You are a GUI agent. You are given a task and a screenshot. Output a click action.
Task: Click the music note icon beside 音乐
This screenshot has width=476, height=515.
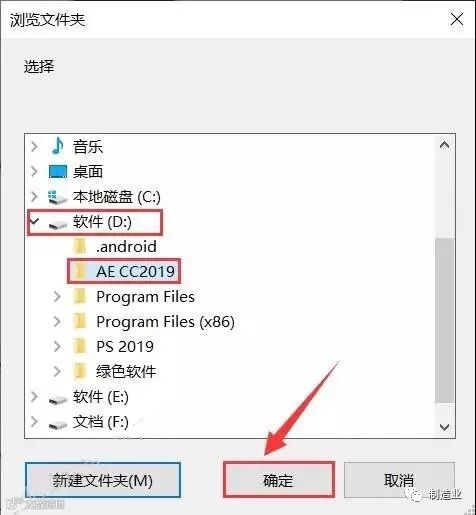coord(58,146)
